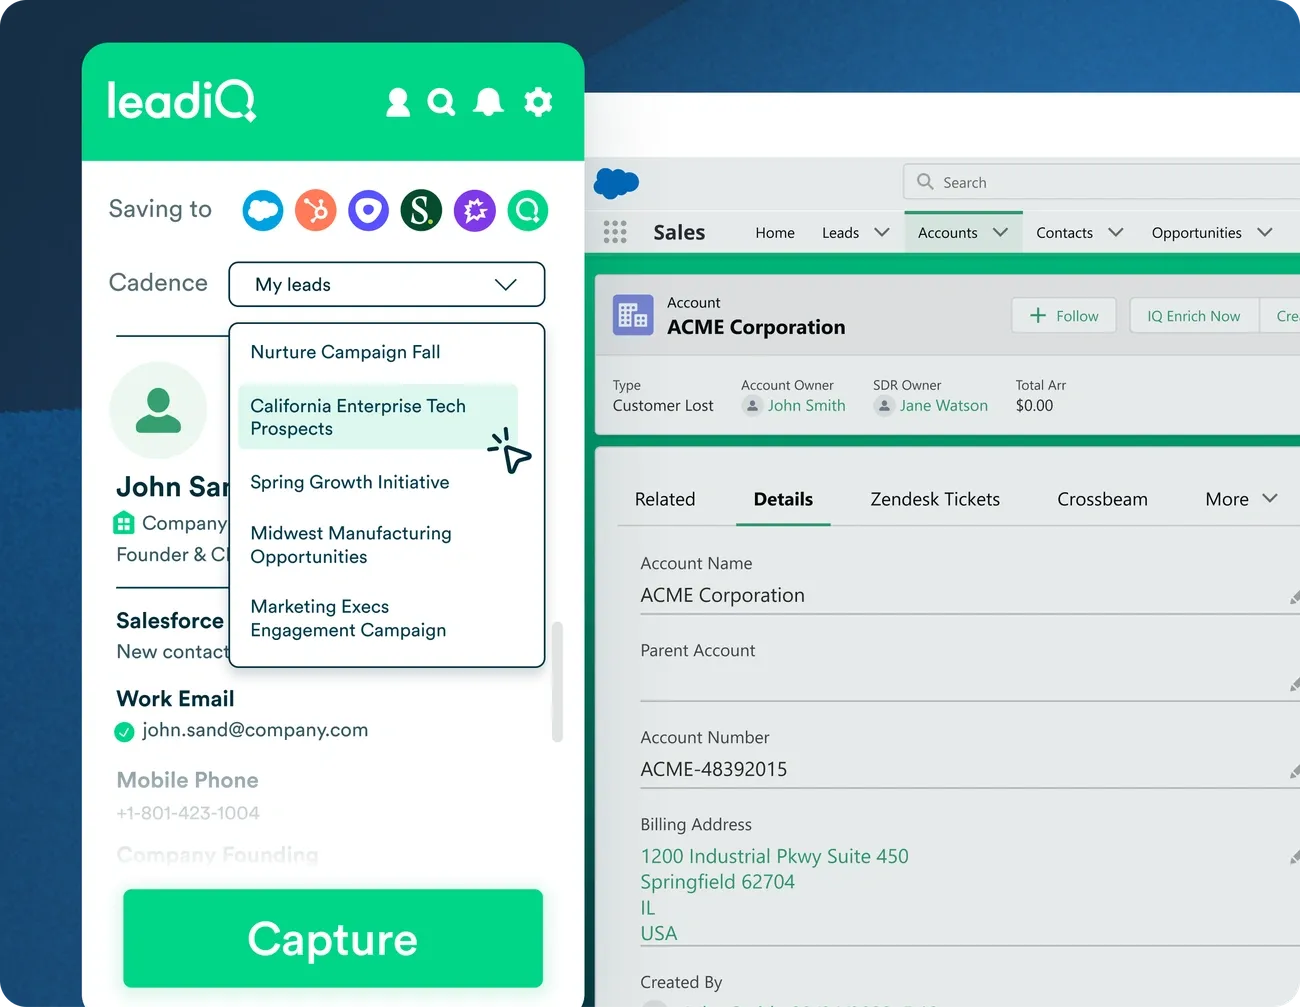The width and height of the screenshot is (1300, 1007).
Task: Click the Salesforce Search field
Action: coord(1100,182)
